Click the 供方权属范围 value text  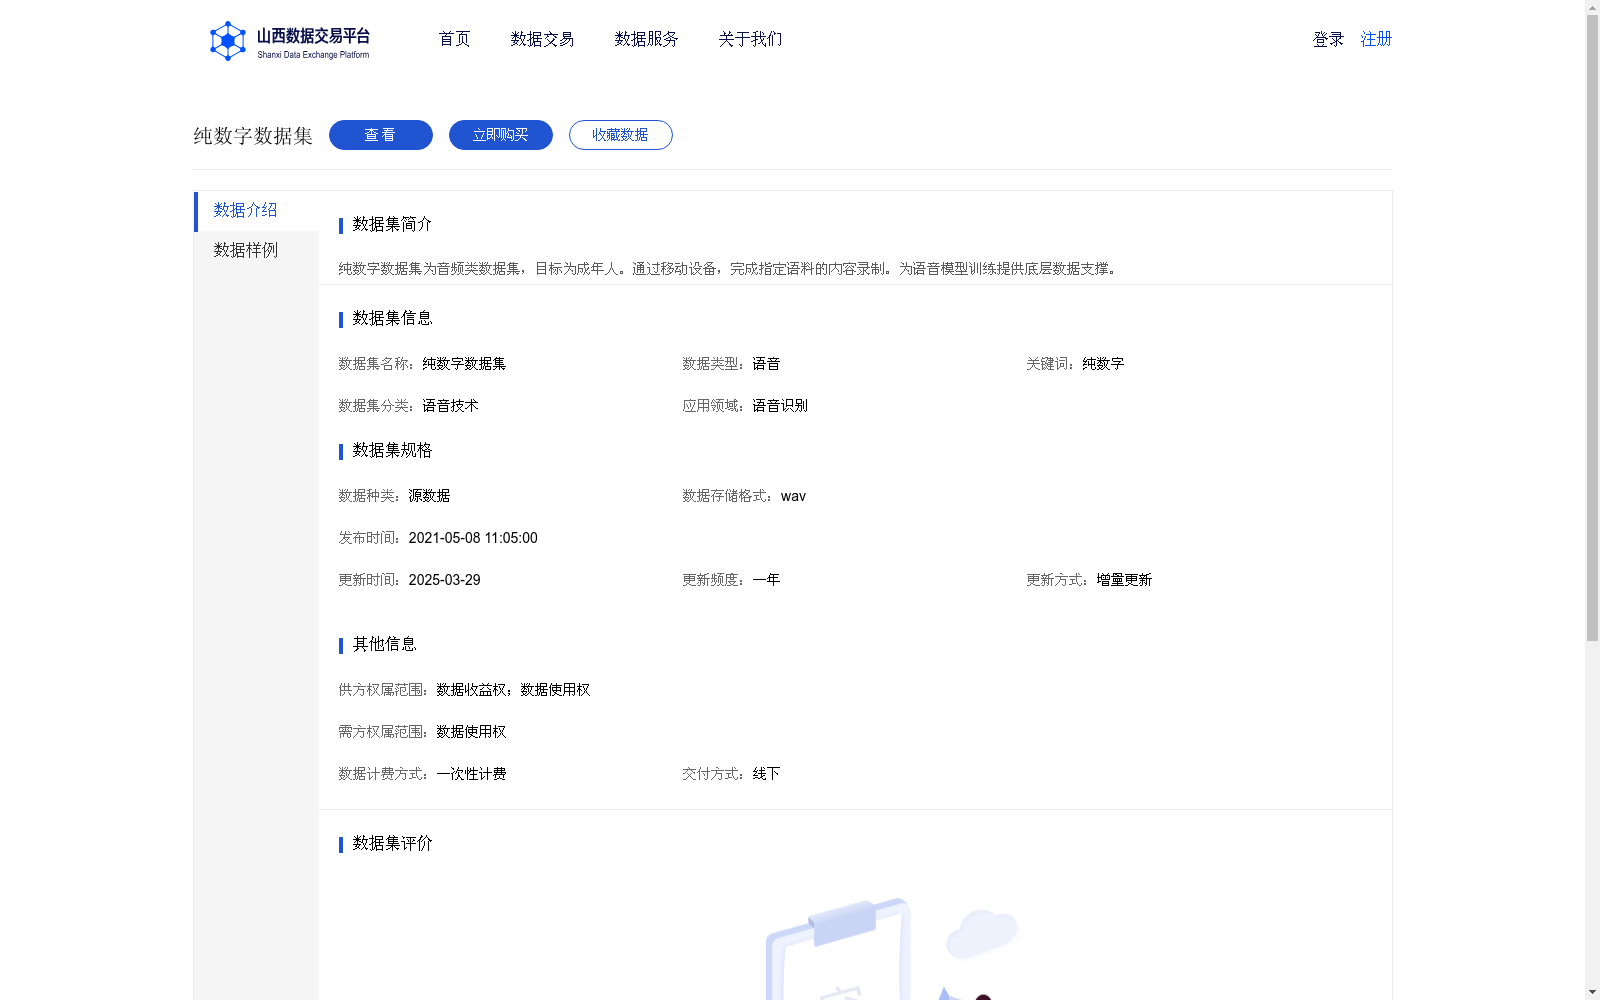coord(513,690)
